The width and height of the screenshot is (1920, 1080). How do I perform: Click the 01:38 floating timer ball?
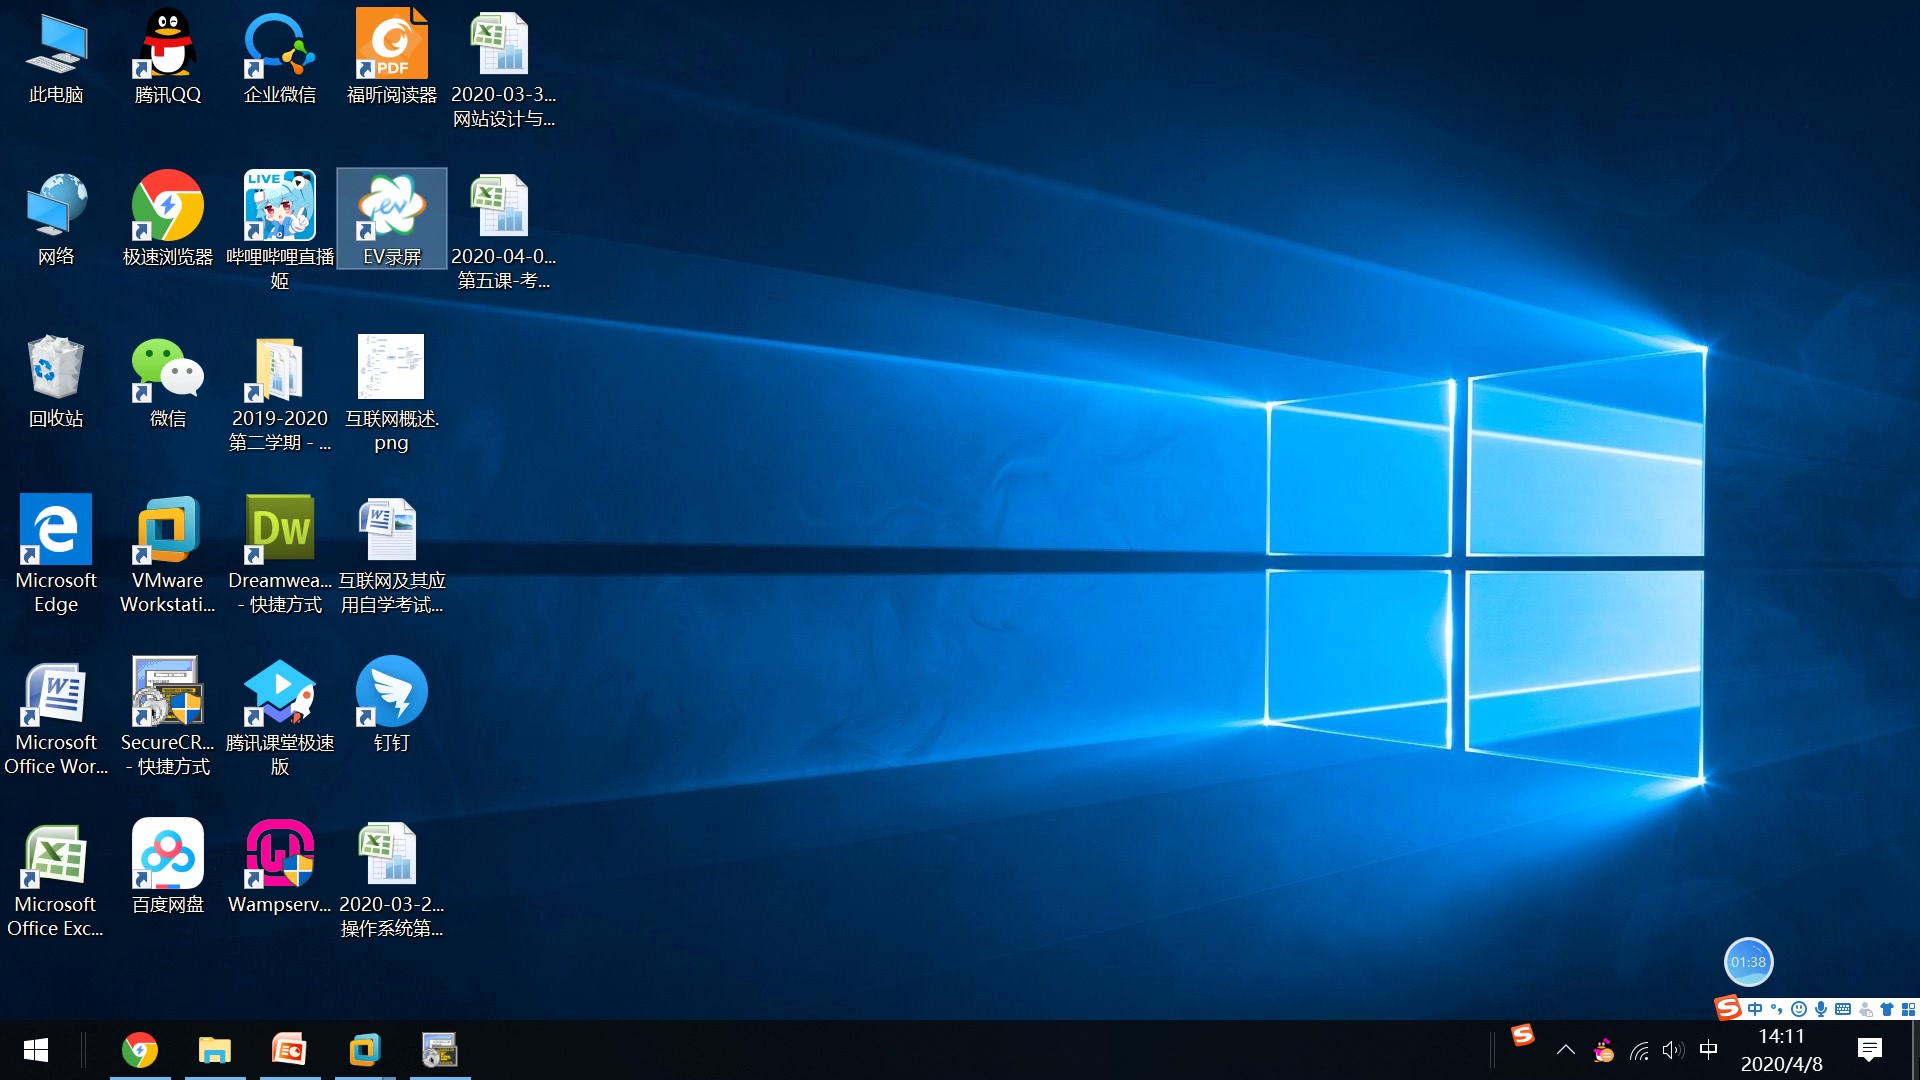pyautogui.click(x=1748, y=962)
